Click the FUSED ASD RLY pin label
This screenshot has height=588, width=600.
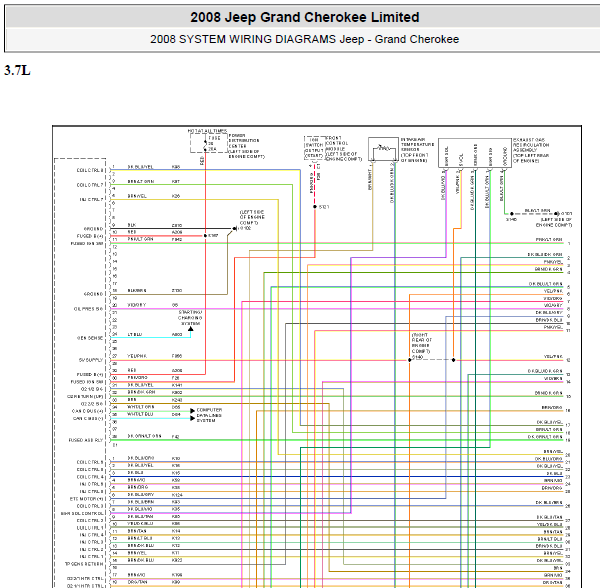tap(86, 440)
